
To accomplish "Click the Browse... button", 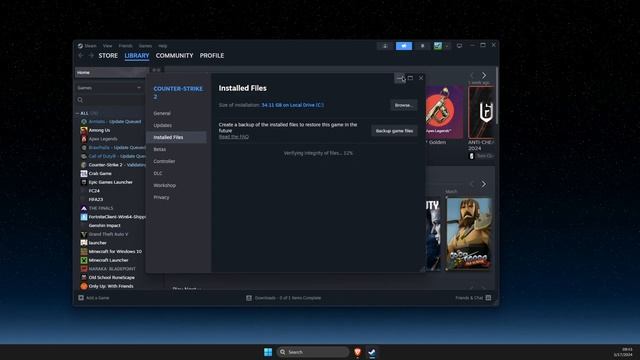I will (403, 105).
